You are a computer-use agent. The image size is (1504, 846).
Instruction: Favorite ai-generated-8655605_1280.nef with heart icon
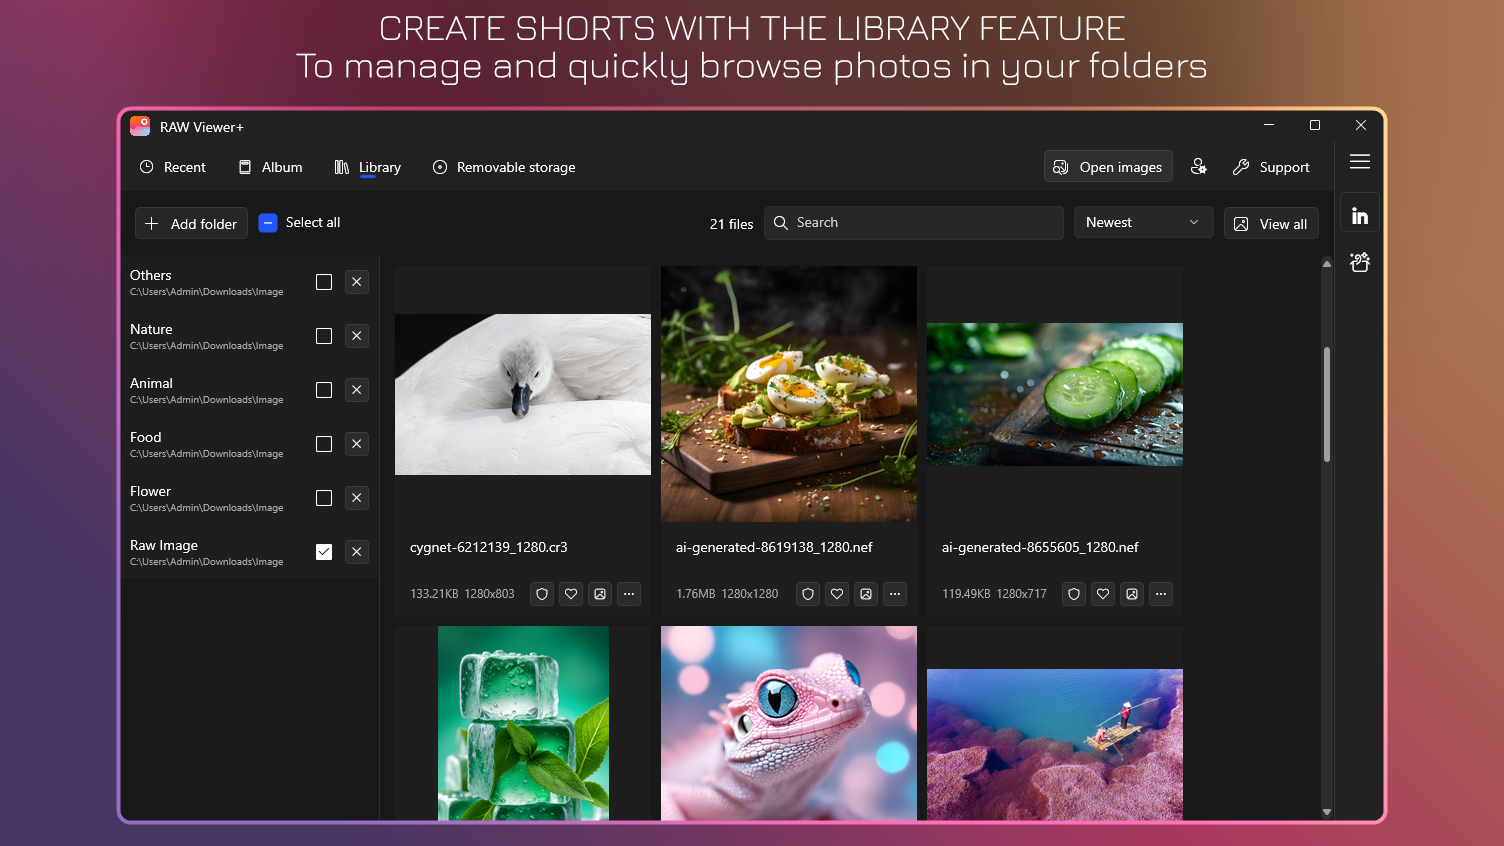[1103, 594]
